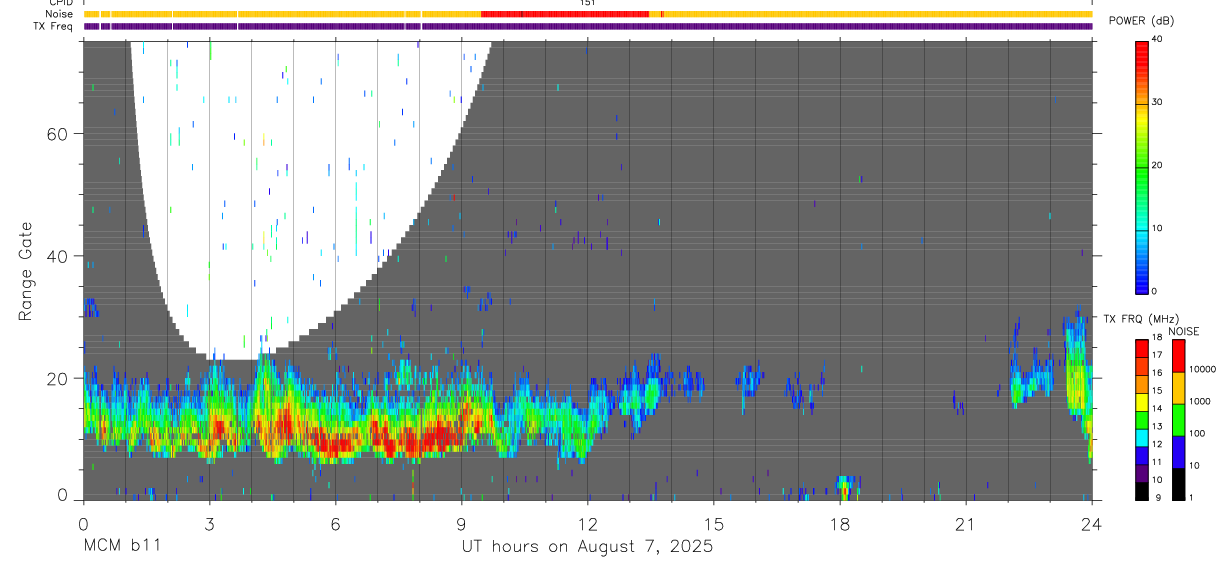
Task: Click the POWER (dB) rainbow color bar
Action: (1141, 166)
